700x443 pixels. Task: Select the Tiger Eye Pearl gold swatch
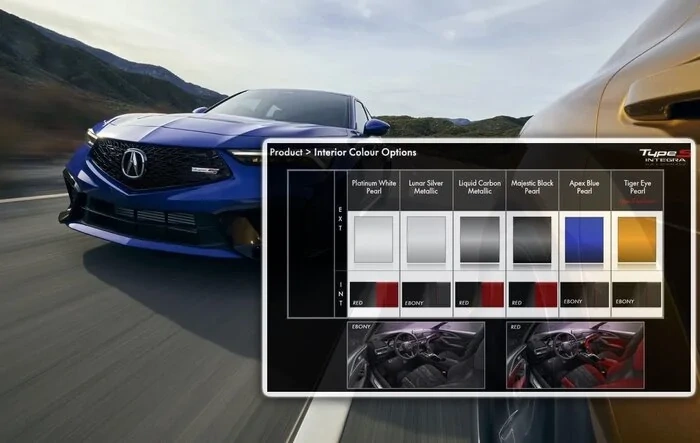(x=637, y=240)
